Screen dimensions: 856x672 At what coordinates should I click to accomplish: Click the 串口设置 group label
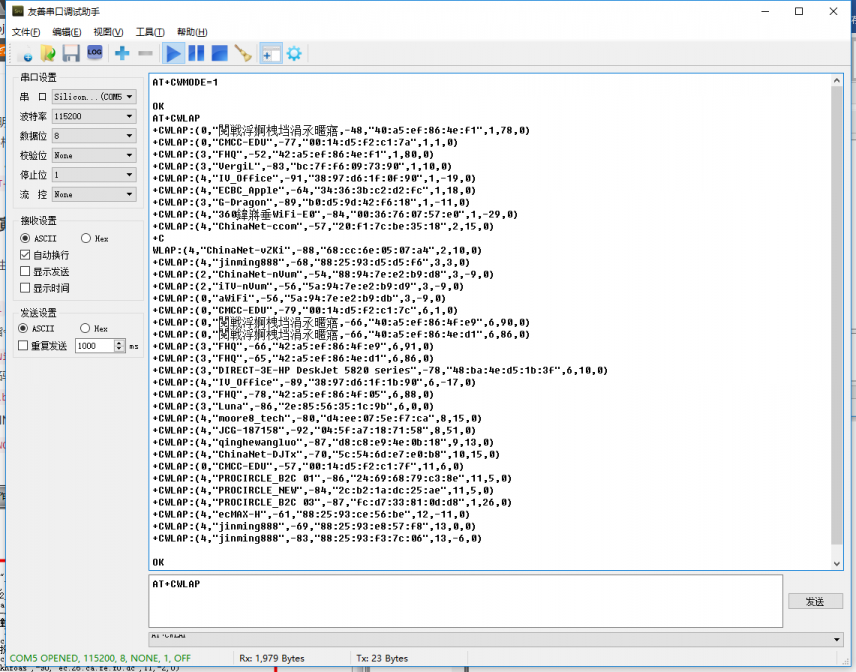pos(38,78)
